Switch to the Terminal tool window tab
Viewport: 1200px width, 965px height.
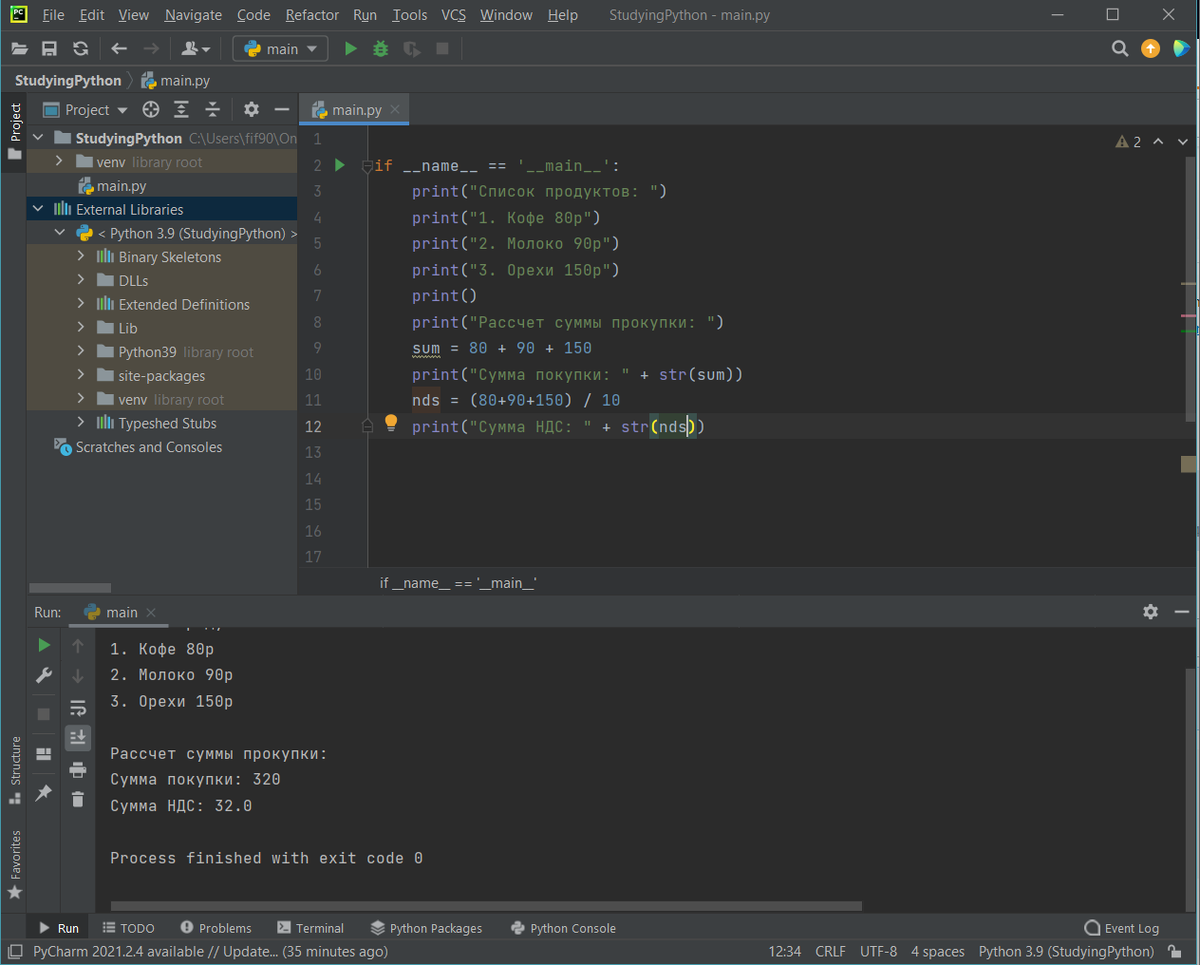pyautogui.click(x=310, y=928)
